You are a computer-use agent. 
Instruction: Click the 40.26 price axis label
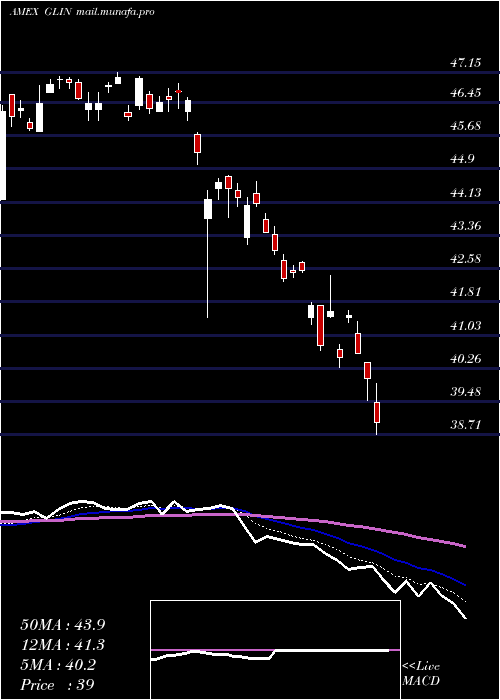tap(465, 359)
